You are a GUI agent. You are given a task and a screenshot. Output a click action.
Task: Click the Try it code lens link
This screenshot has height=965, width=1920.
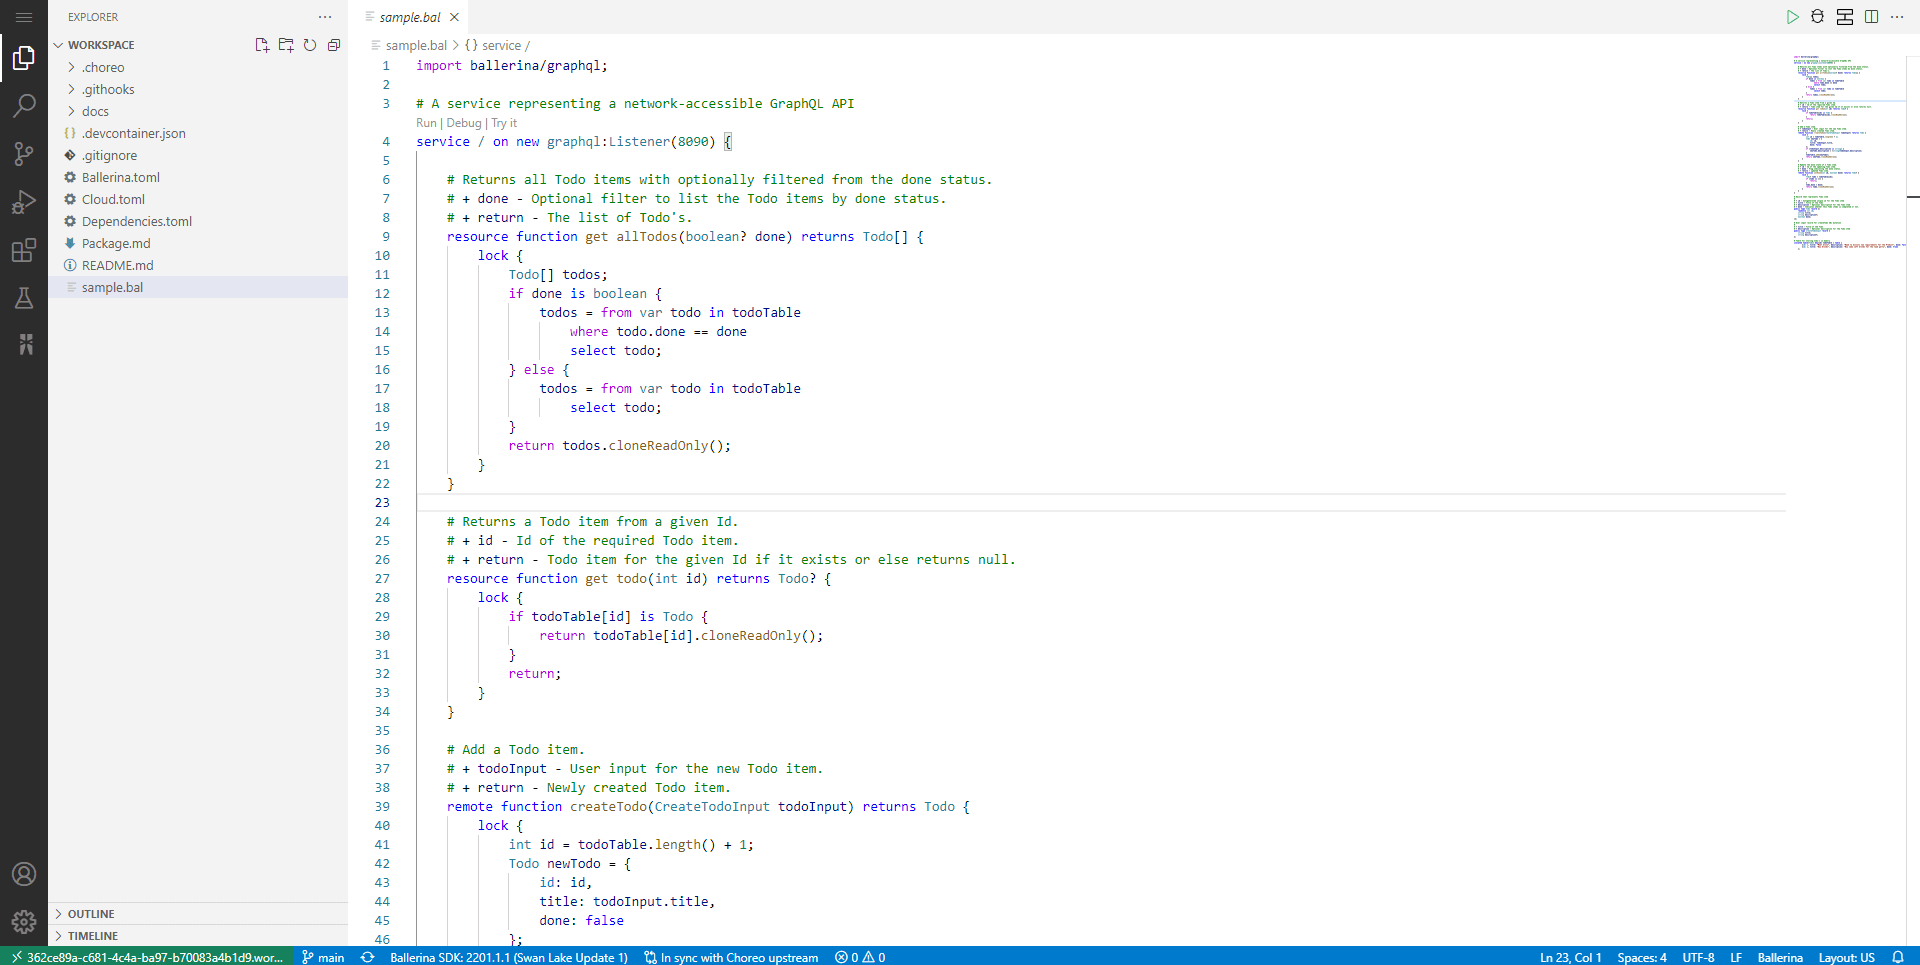tap(504, 123)
